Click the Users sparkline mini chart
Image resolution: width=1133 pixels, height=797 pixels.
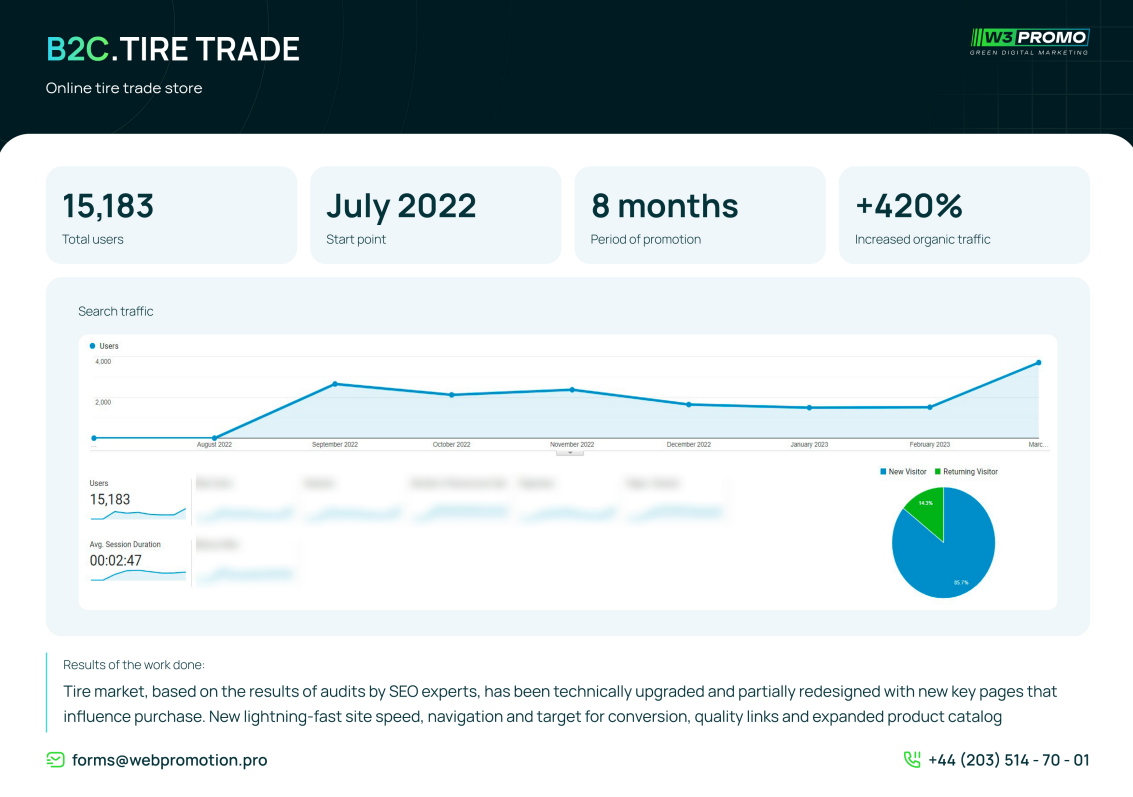point(138,514)
